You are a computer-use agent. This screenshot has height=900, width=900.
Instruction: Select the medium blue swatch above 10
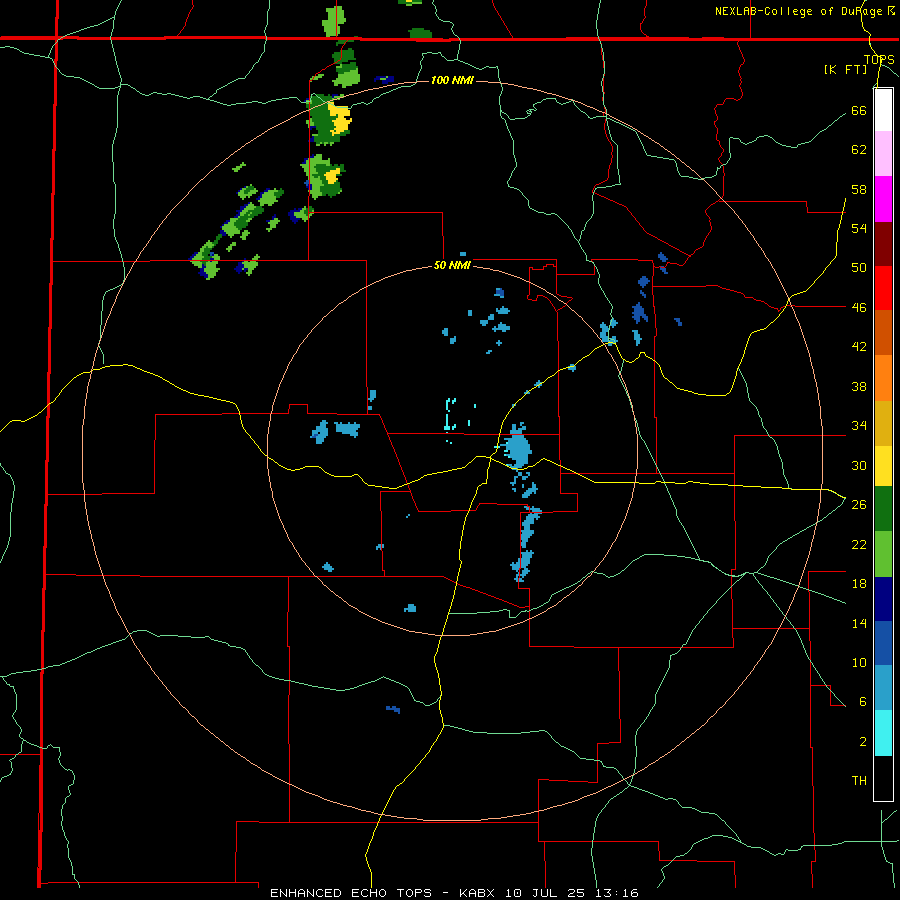[883, 643]
